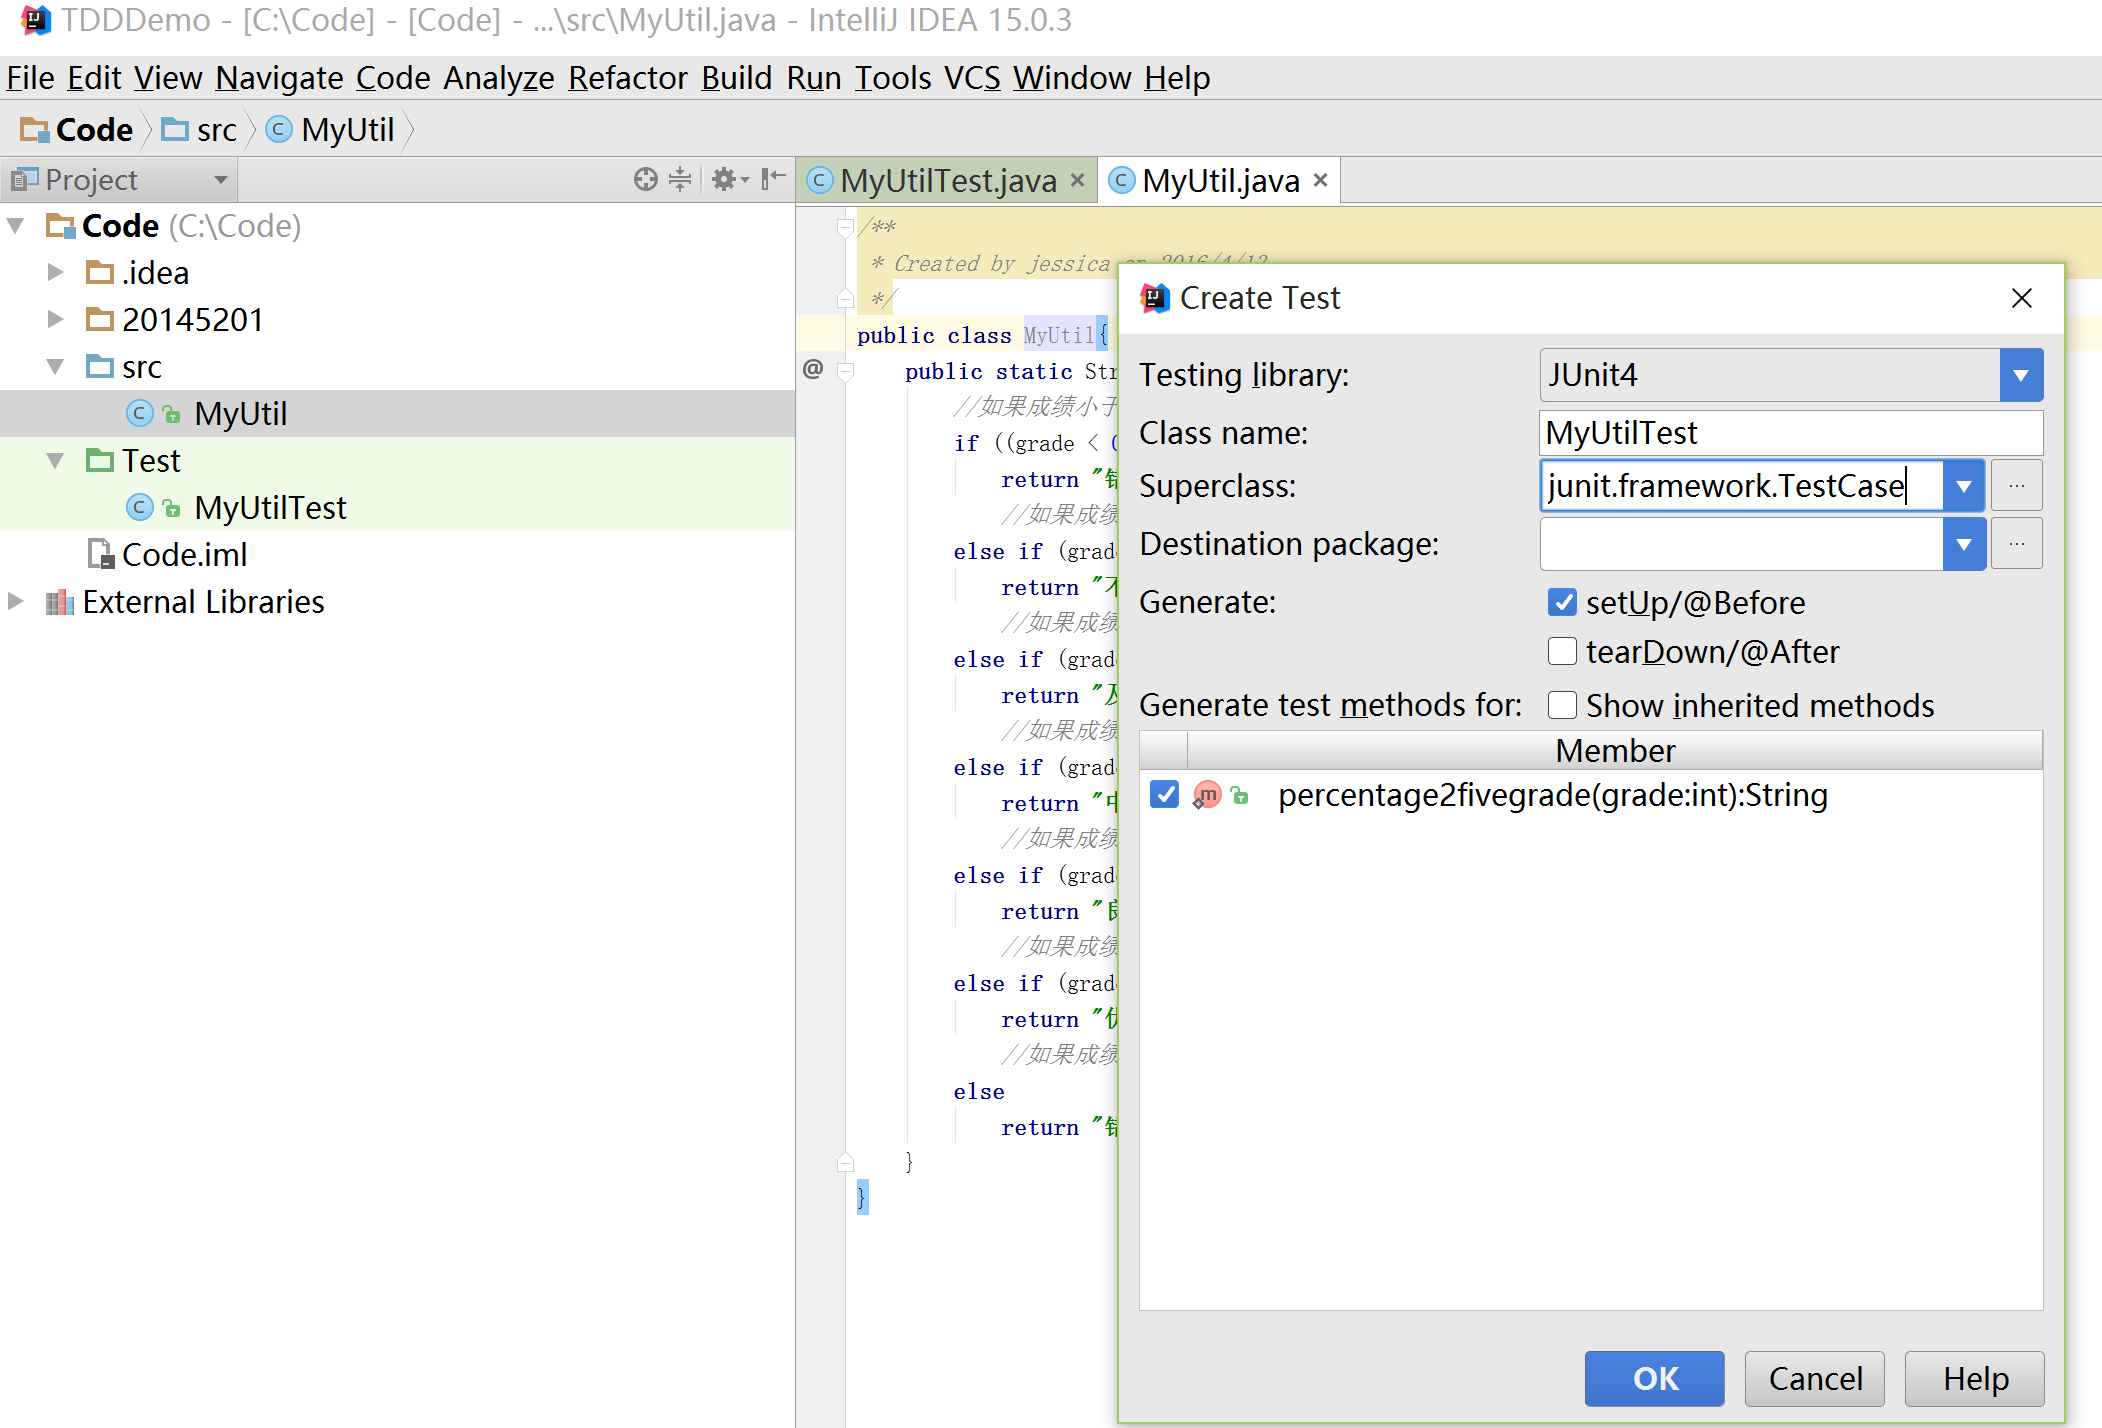
Task: Click the hide Project panel icon
Action: coord(773,179)
